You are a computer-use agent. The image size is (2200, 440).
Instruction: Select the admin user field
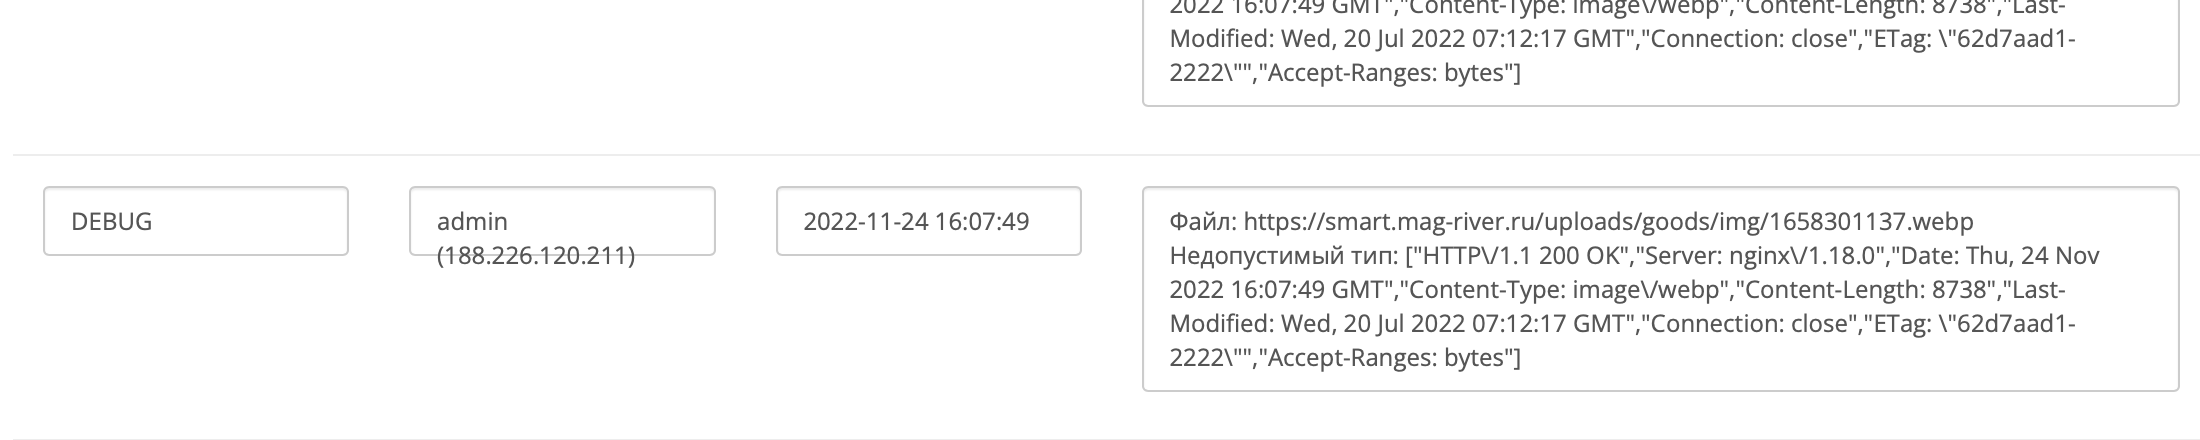[562, 221]
